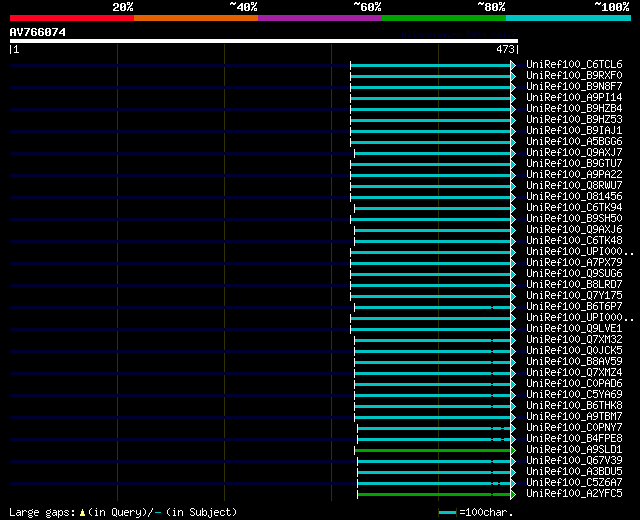Click the UniRef100_A7PX79 label
The width and height of the screenshot is (640, 520).
point(574,263)
